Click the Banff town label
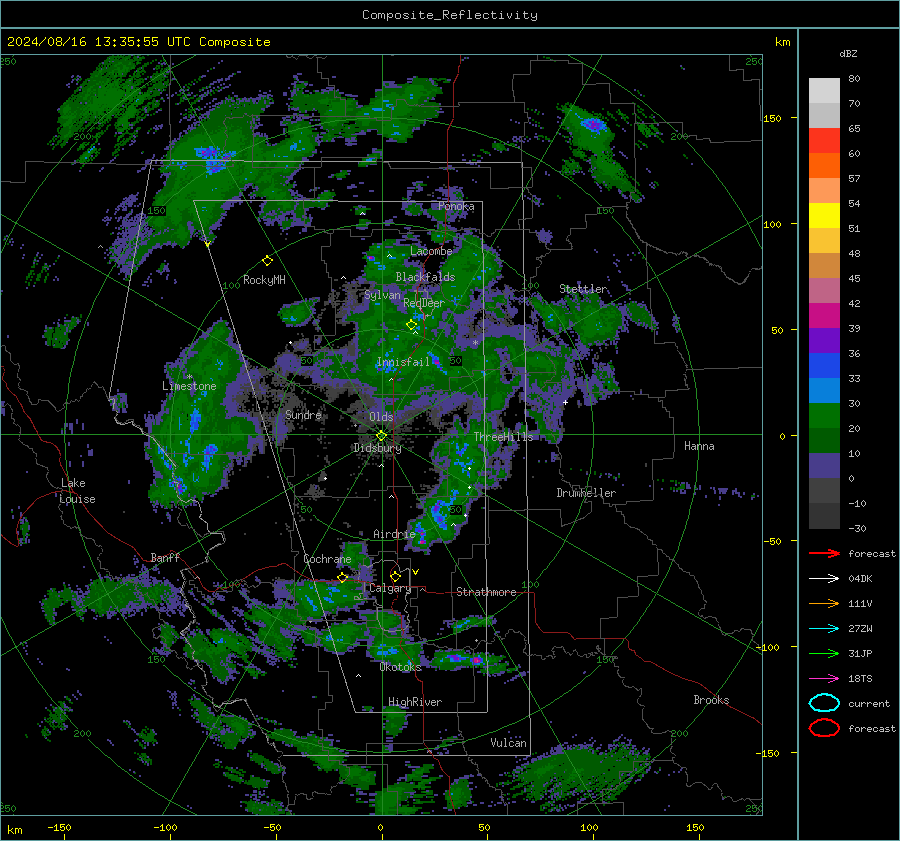The width and height of the screenshot is (900, 841). coord(165,557)
